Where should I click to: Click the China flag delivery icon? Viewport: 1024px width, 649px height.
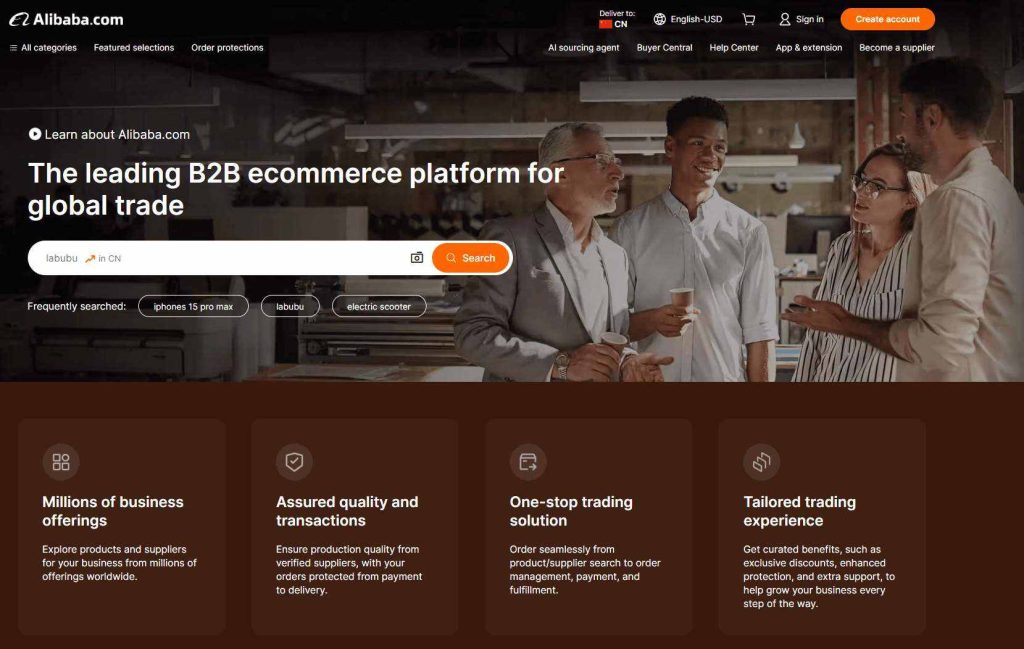(605, 24)
